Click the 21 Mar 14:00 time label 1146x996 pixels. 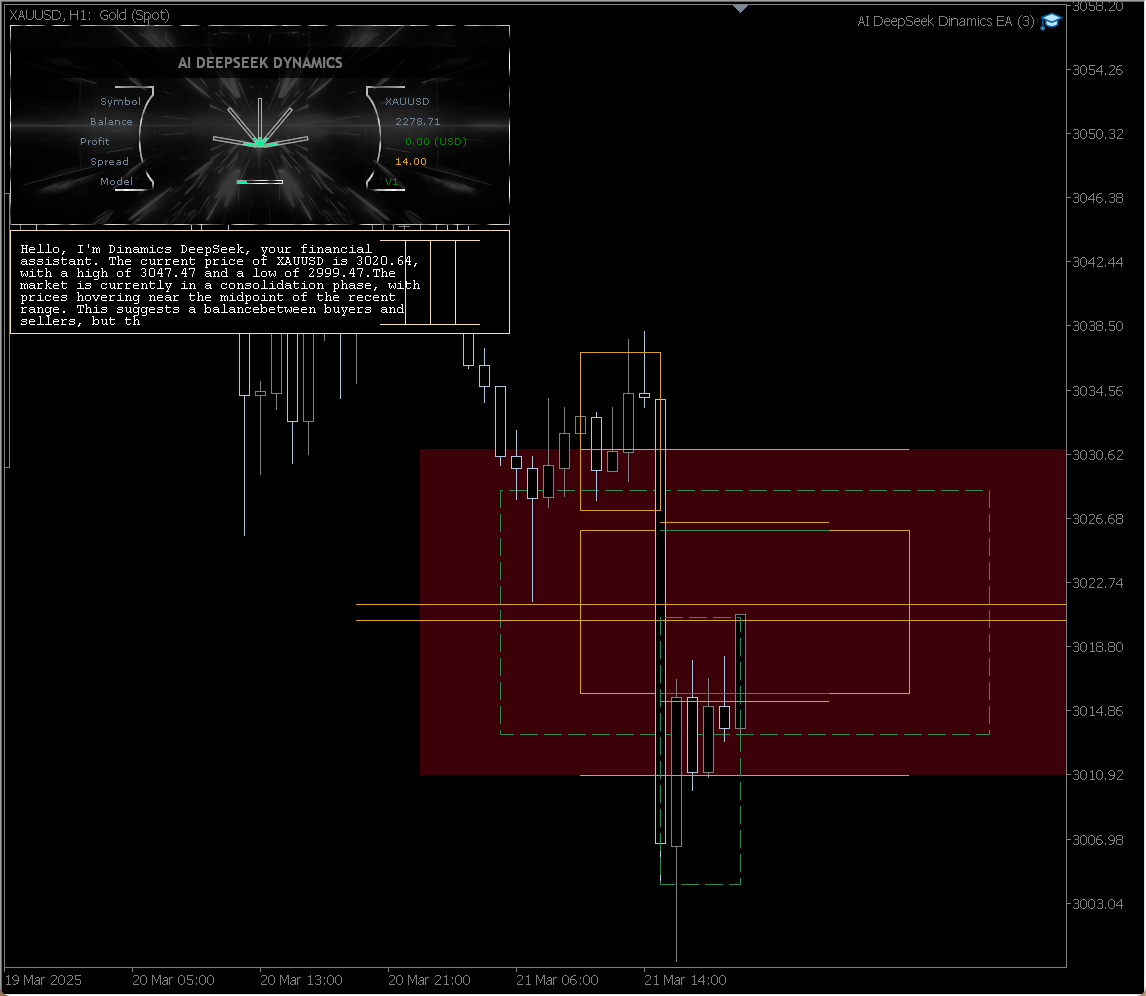point(685,980)
